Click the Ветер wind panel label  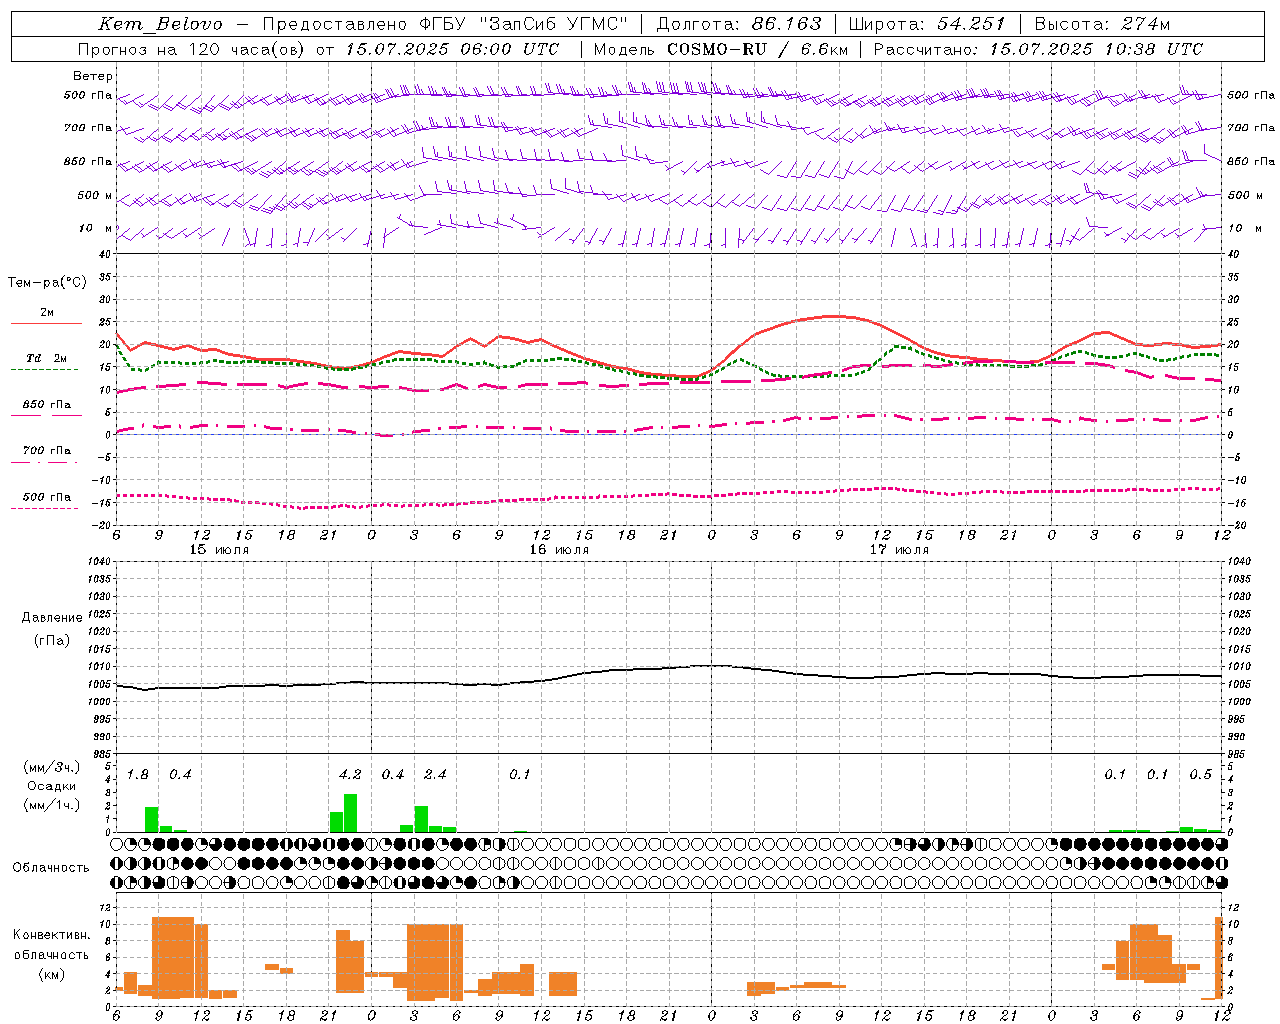93,76
